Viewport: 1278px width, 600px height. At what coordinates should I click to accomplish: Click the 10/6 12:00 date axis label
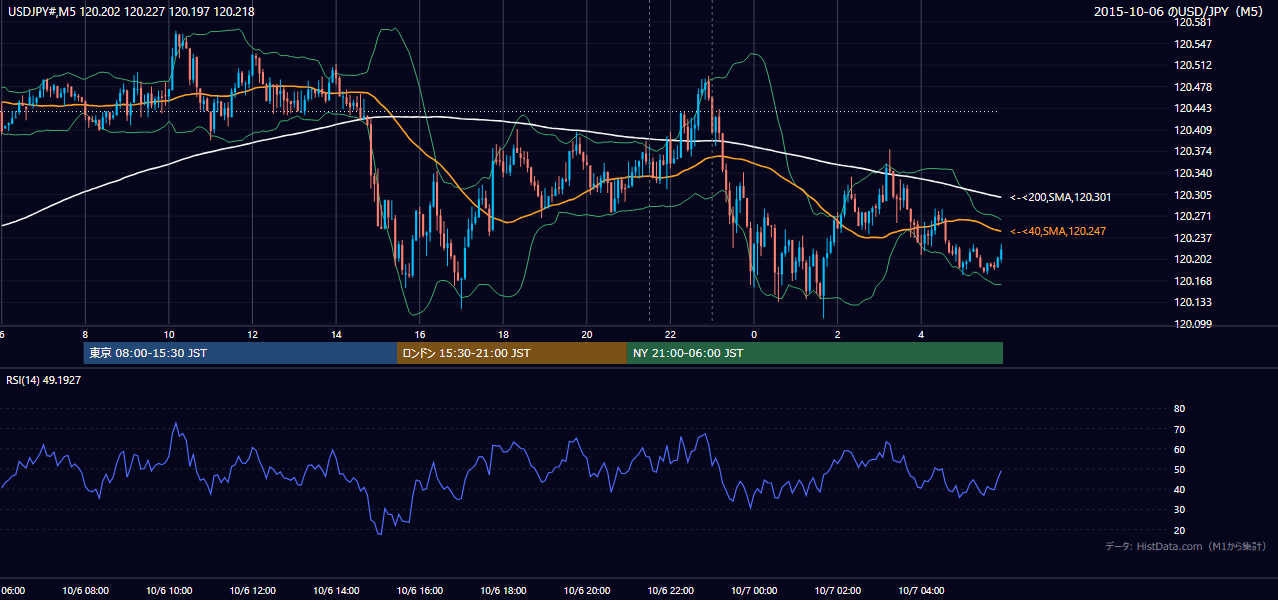pos(253,591)
